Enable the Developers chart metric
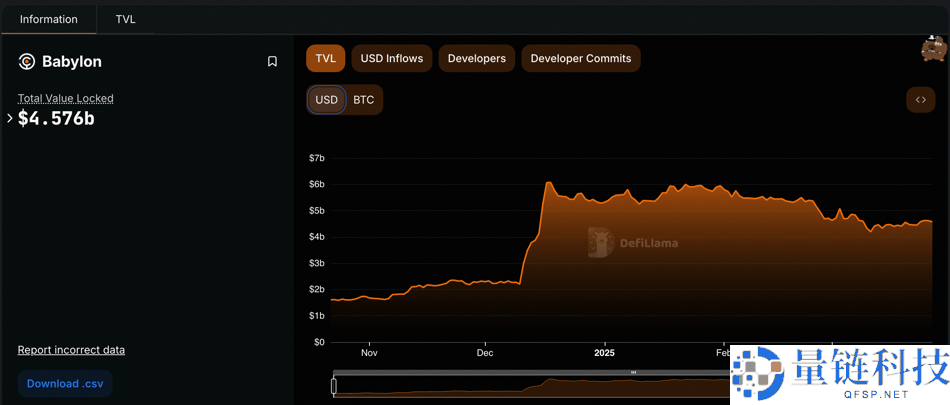 coord(476,59)
